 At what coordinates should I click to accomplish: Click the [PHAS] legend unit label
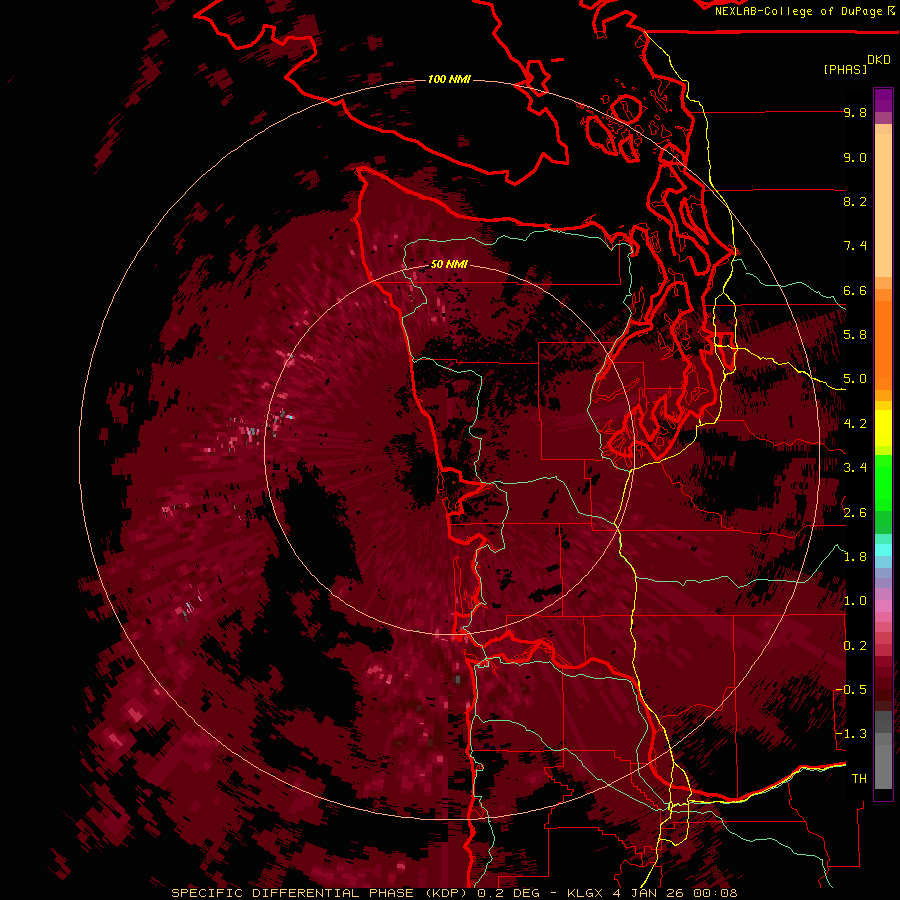[x=845, y=69]
